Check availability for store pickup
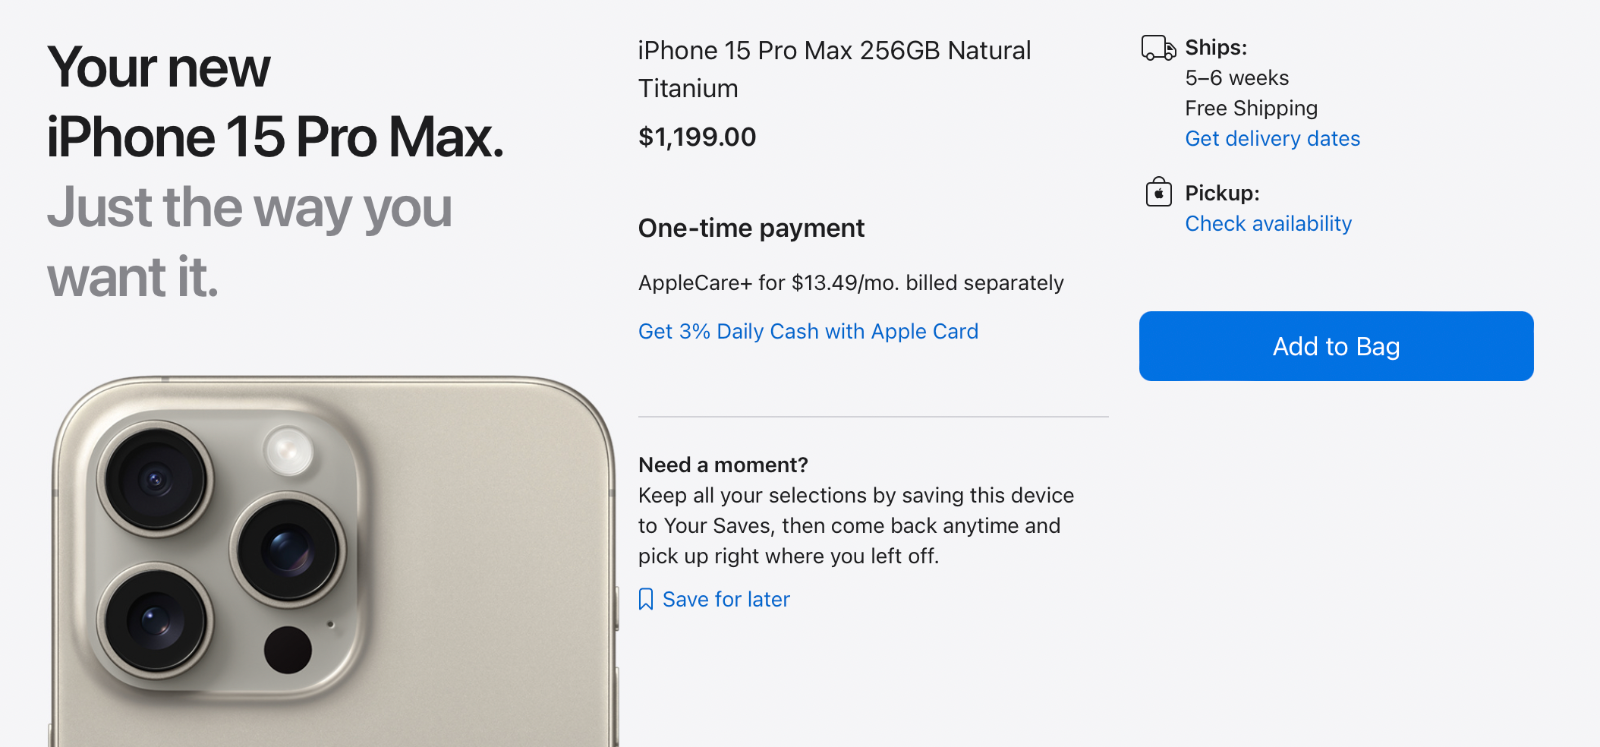Image resolution: width=1600 pixels, height=747 pixels. [1268, 224]
